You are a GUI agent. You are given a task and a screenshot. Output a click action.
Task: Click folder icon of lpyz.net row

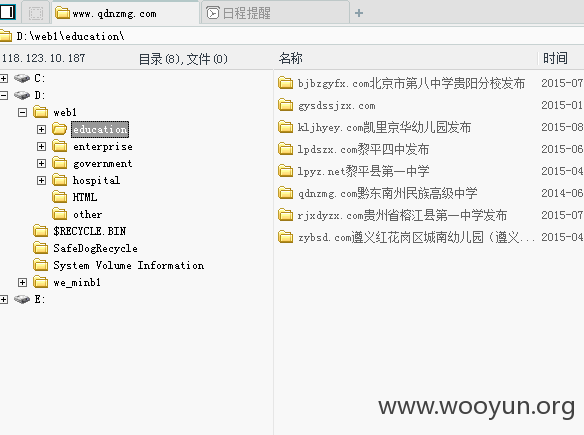[286, 171]
